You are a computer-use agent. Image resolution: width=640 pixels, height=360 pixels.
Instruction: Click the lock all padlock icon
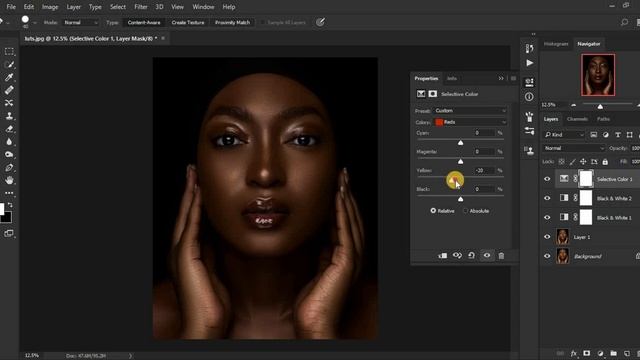coord(605,162)
